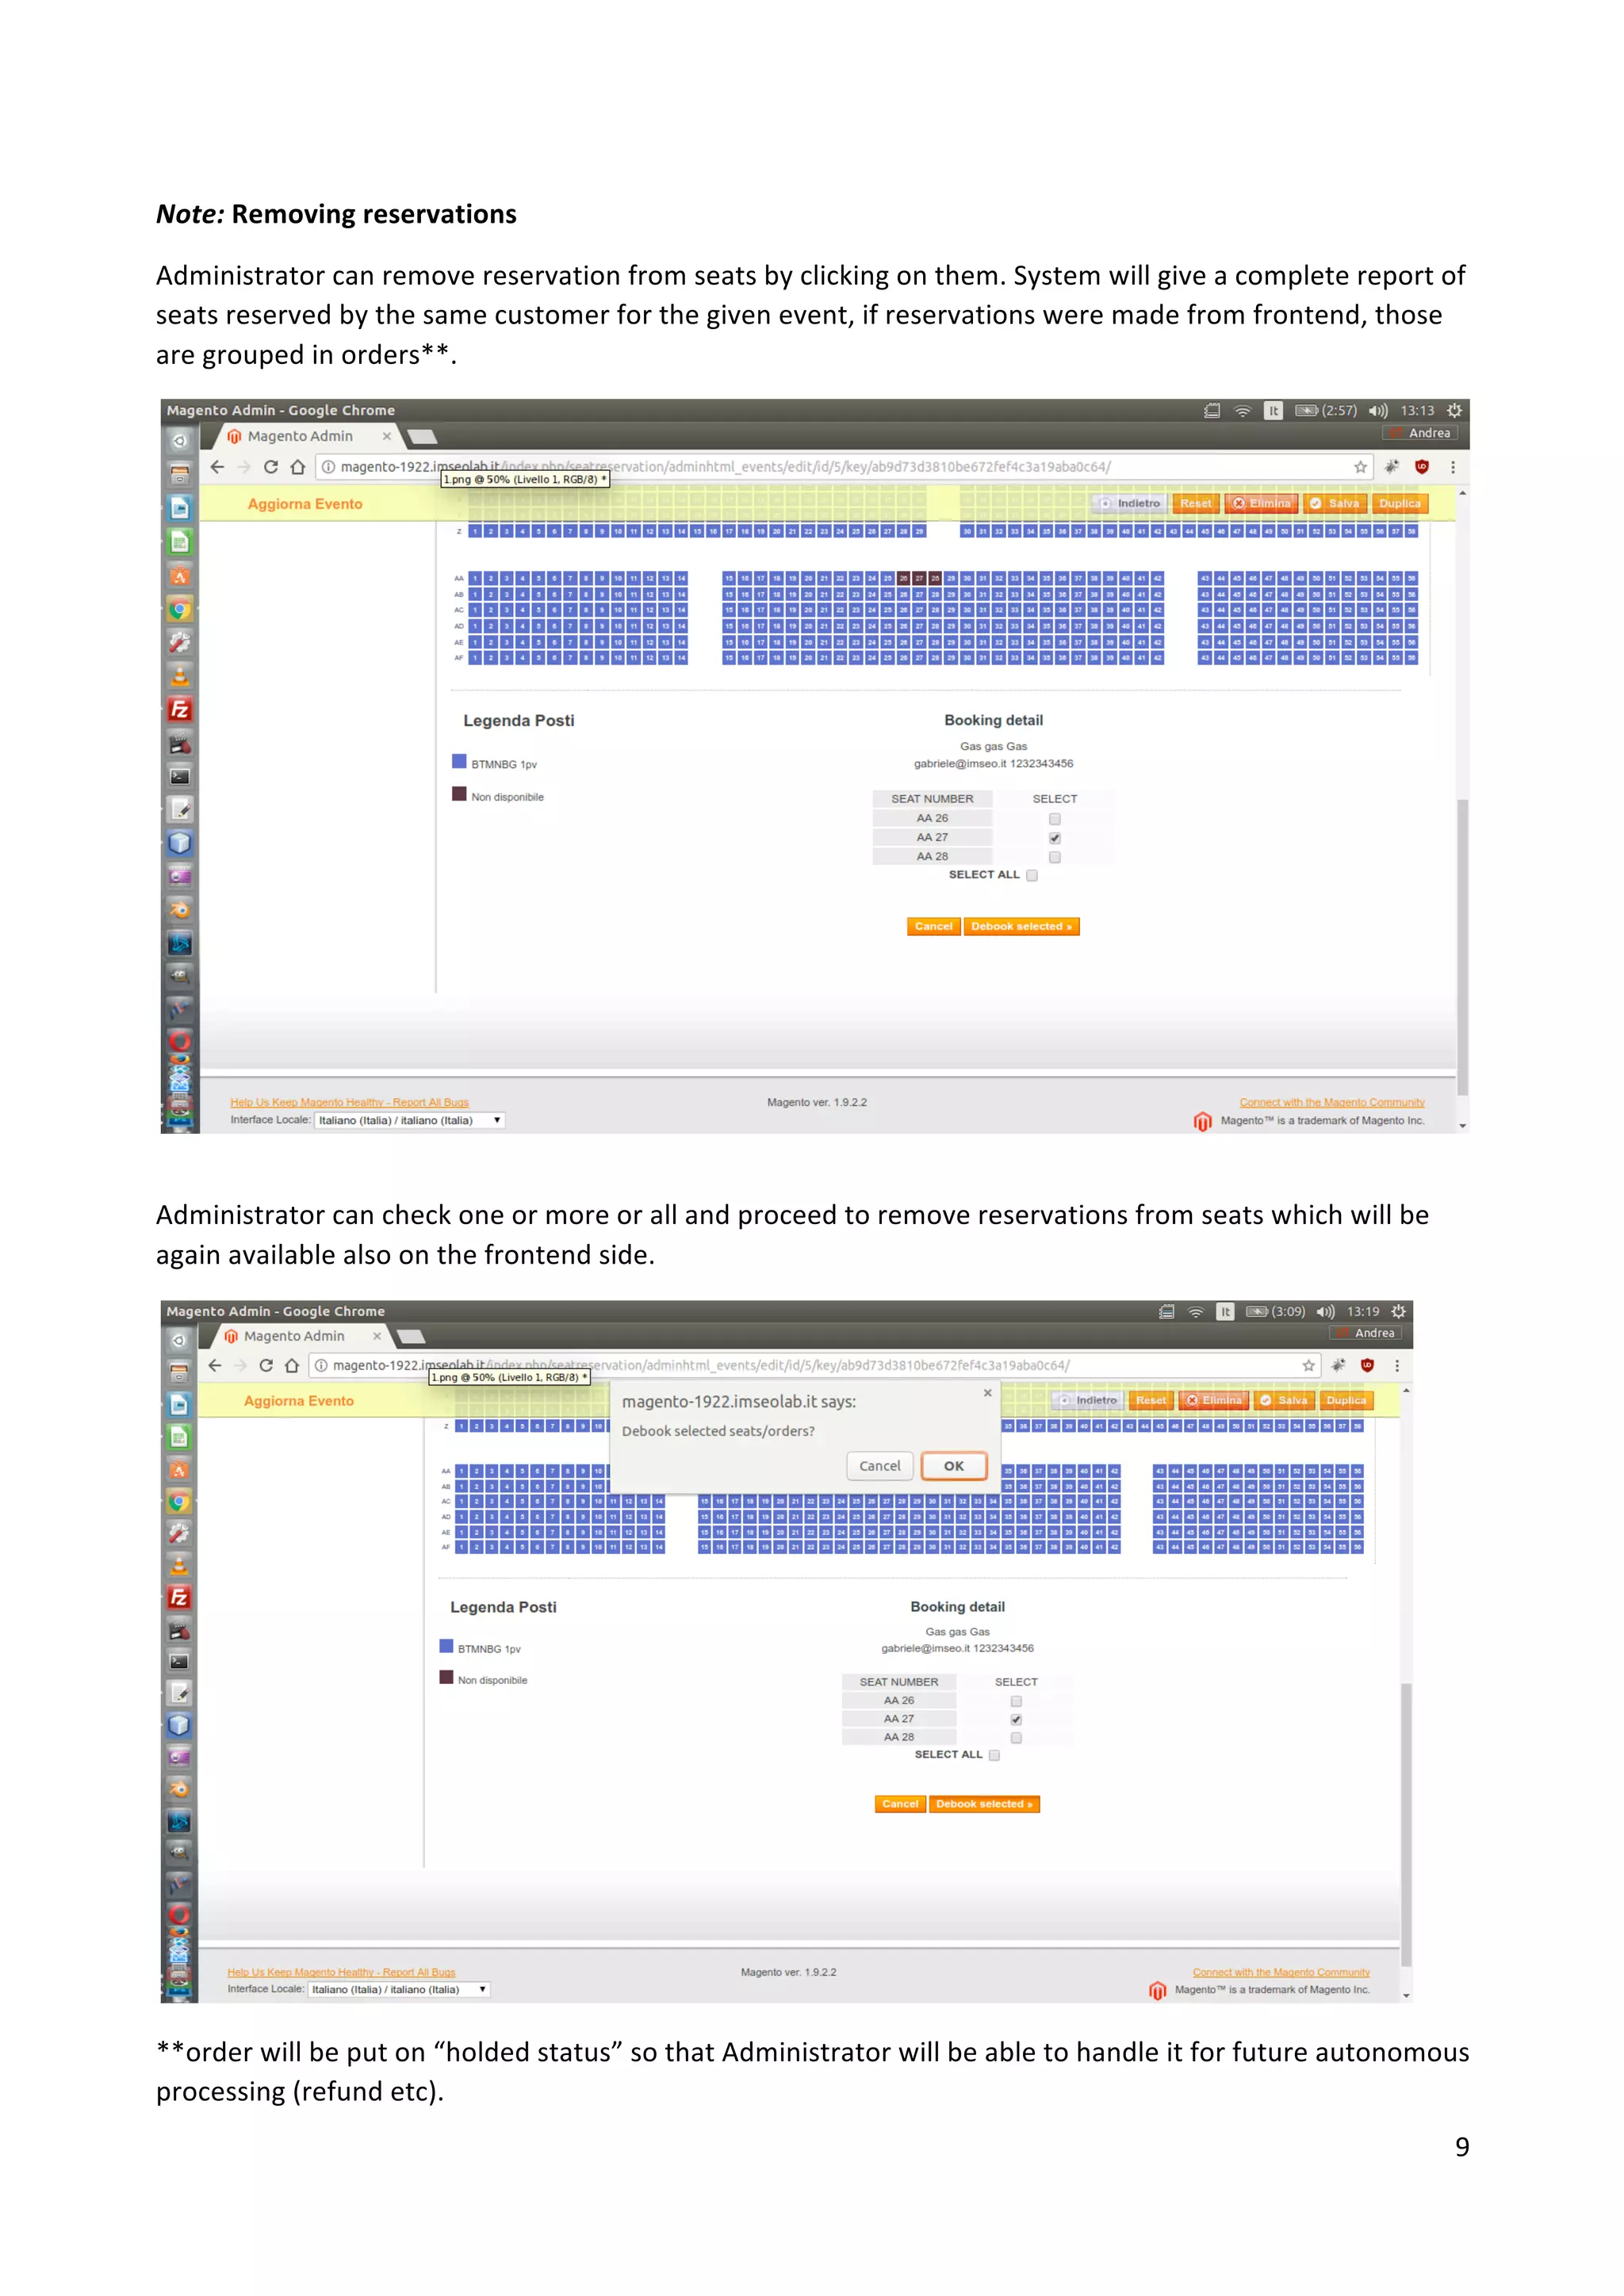Click the new tab button in second screenshot
The height and width of the screenshot is (2296, 1624).
(411, 1337)
